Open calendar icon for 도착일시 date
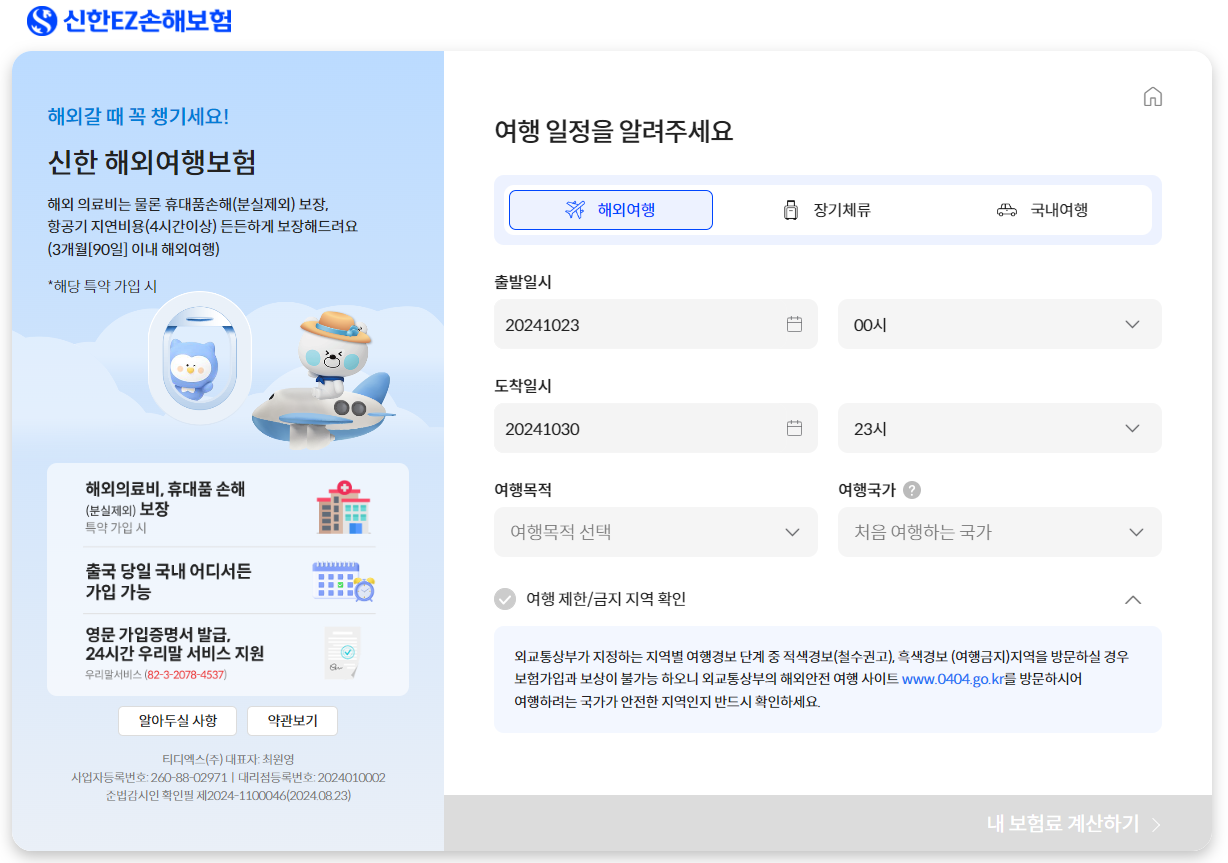This screenshot has height=863, width=1228. (x=795, y=428)
